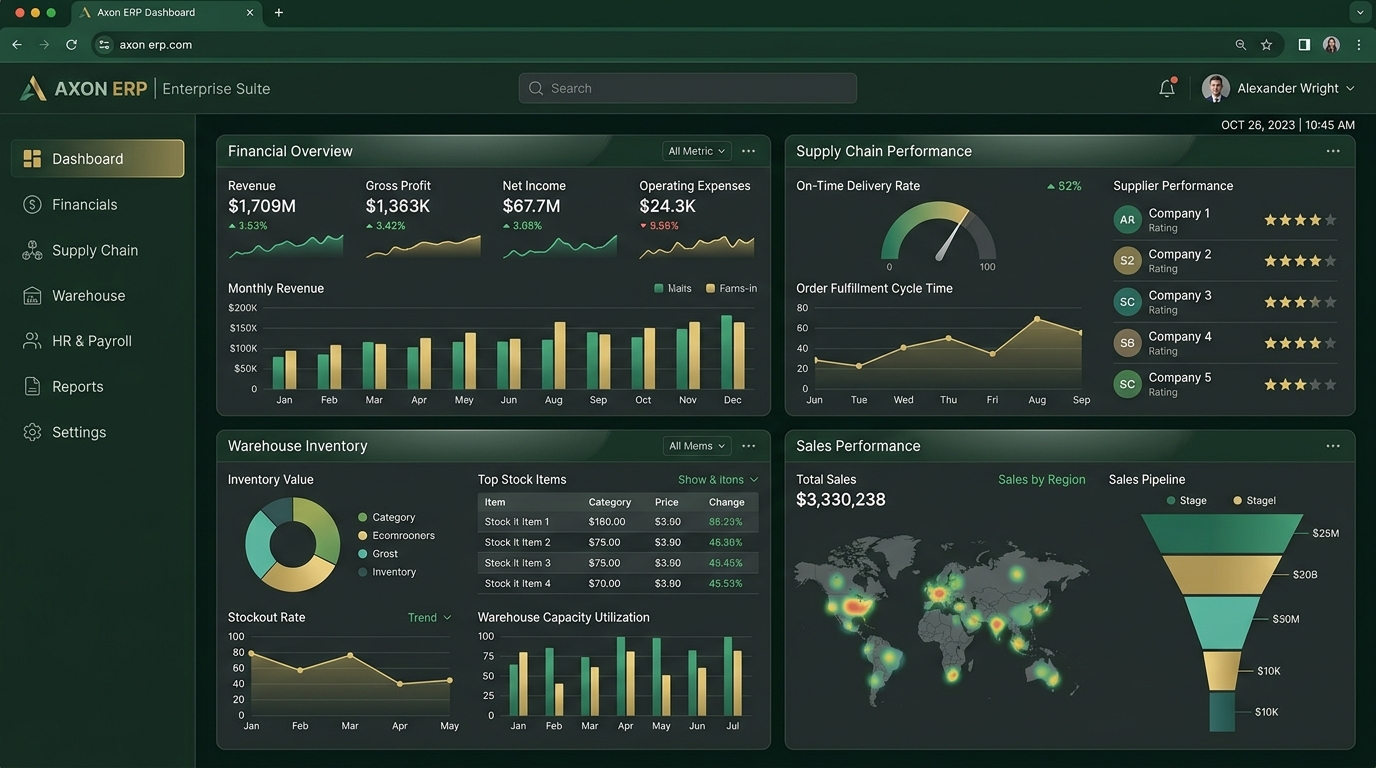Click Show & itons in Top Stock Items
The width and height of the screenshot is (1376, 768).
pyautogui.click(x=718, y=480)
